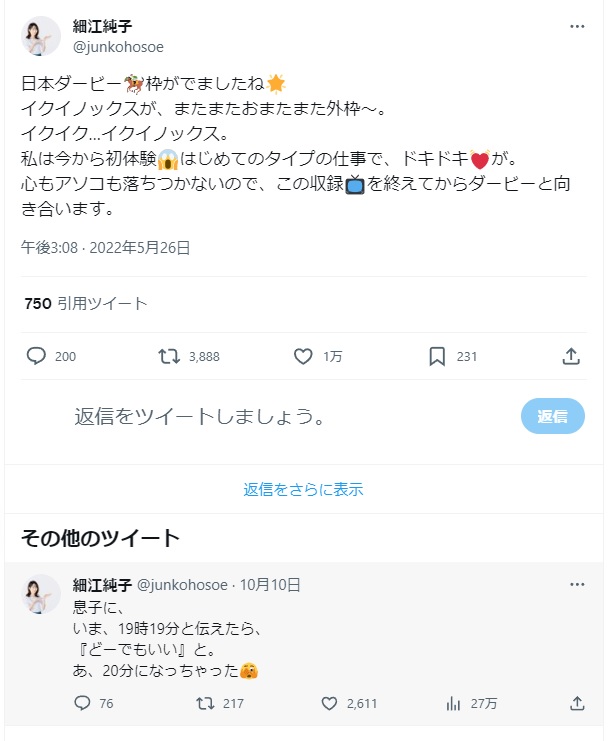Click the reply text field 返信をツイートしましょう
The height and width of the screenshot is (741, 615).
tap(200, 416)
